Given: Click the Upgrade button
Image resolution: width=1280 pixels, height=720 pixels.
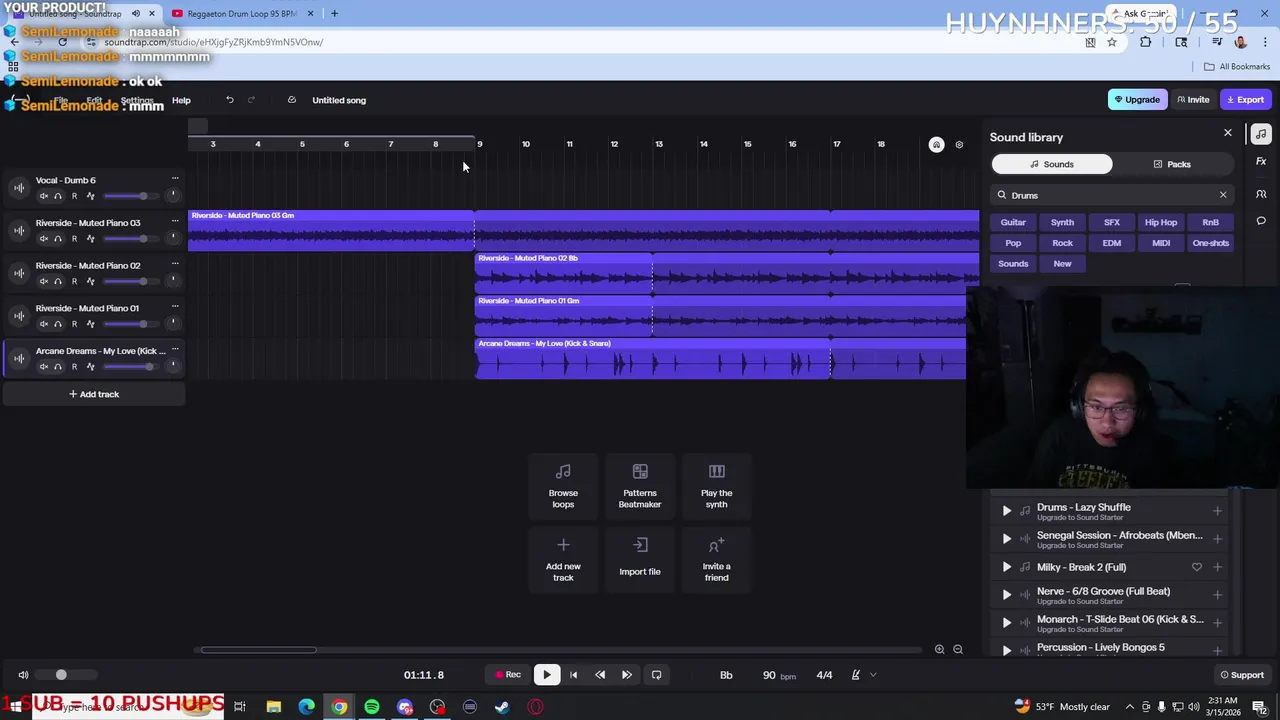Looking at the screenshot, I should [1136, 100].
